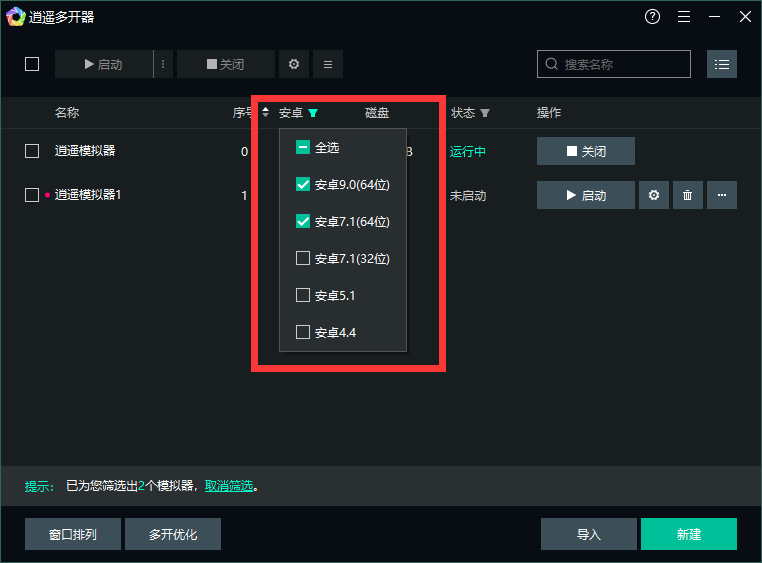Delete 逍遥模拟器1 with trash icon
Image resolution: width=762 pixels, height=563 pixels.
coord(687,195)
